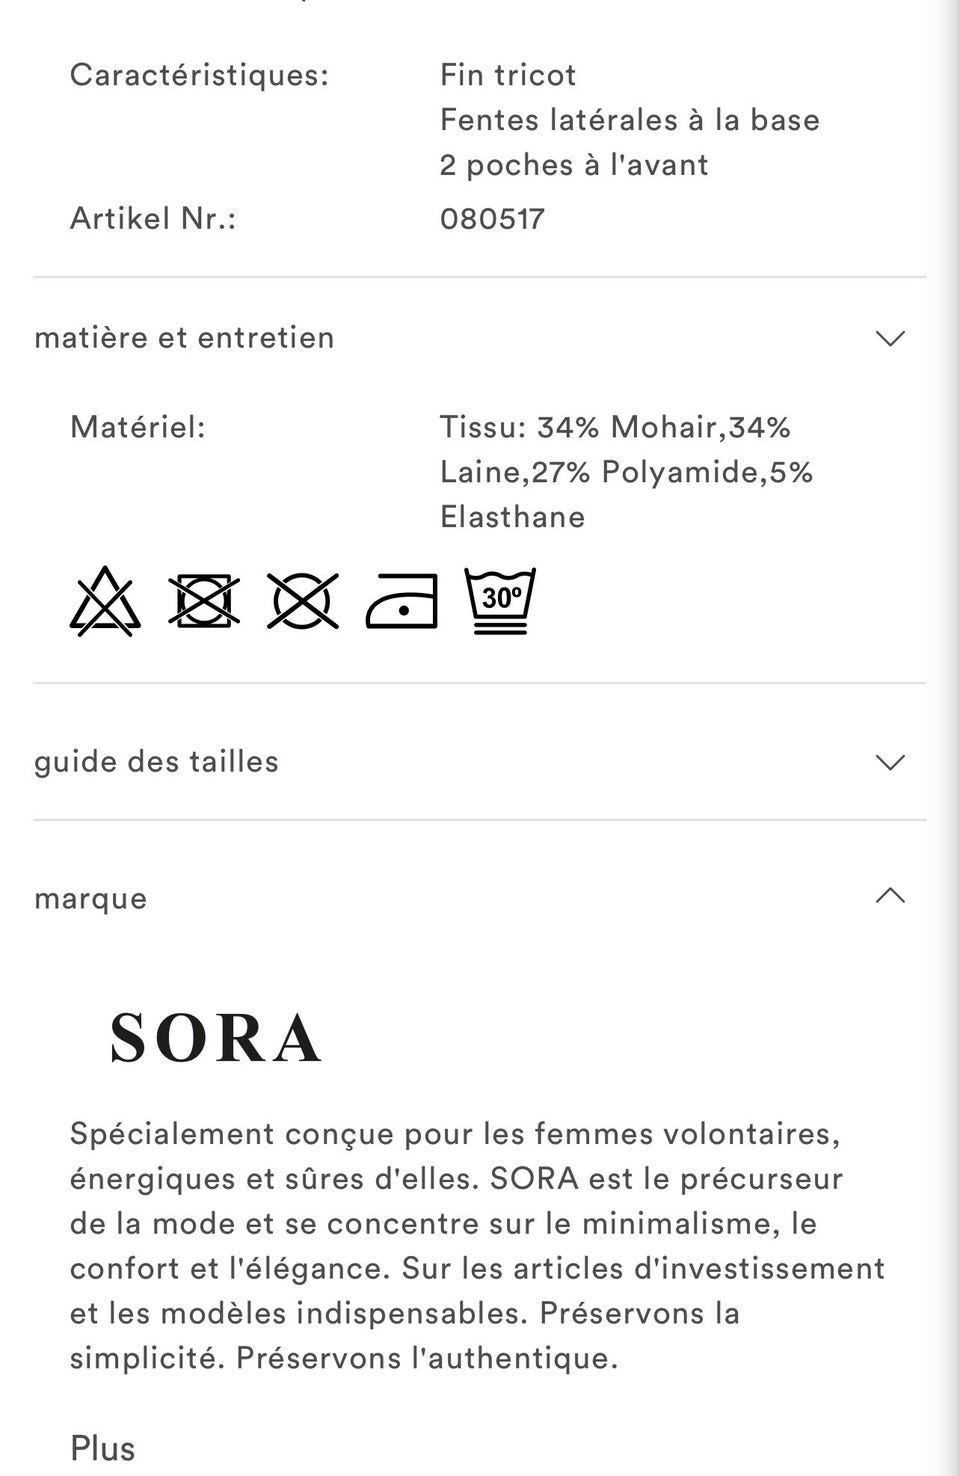Click the marque section heading
The image size is (960, 1476).
[91, 898]
